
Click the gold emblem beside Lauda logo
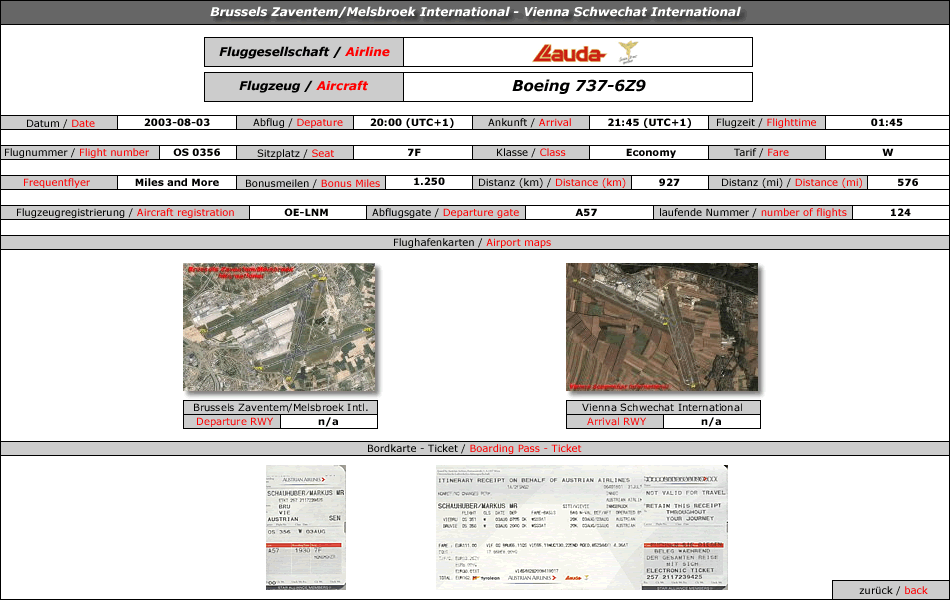point(628,53)
